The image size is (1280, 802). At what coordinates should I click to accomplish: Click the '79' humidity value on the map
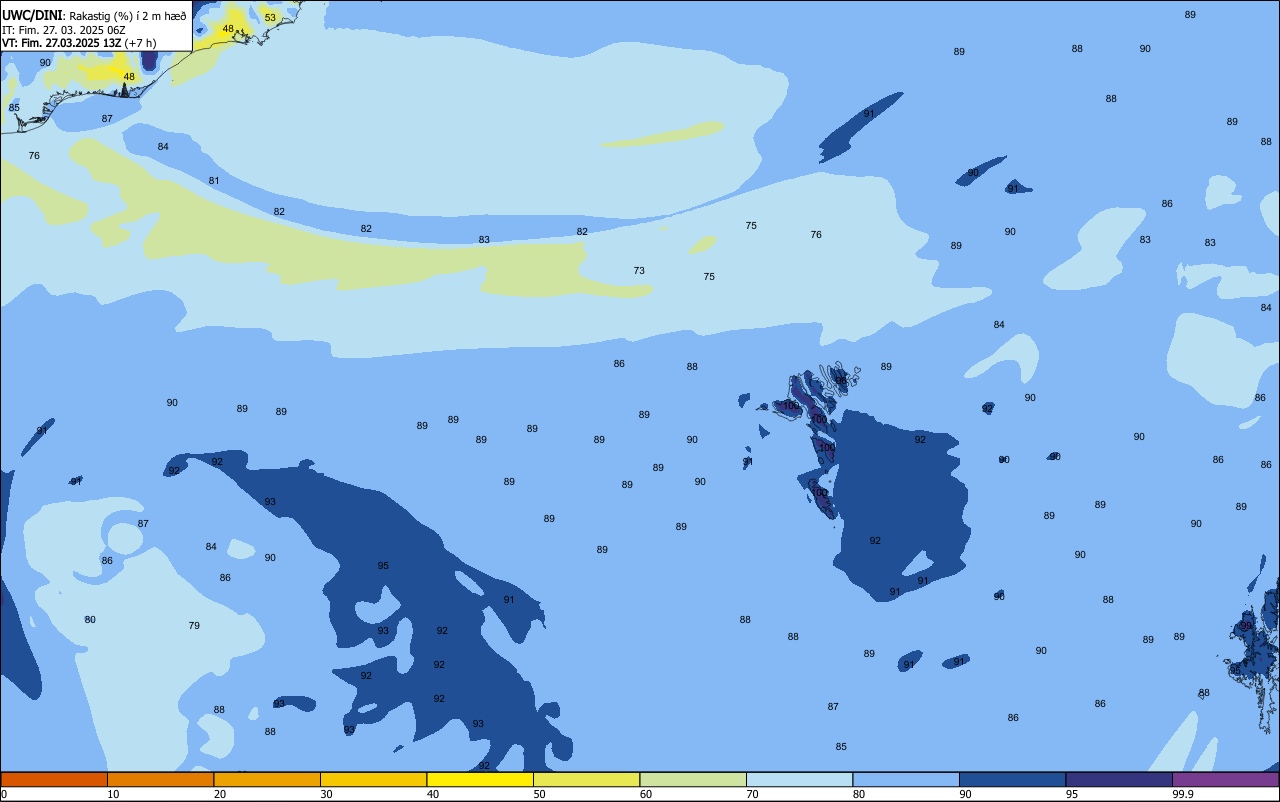point(194,626)
